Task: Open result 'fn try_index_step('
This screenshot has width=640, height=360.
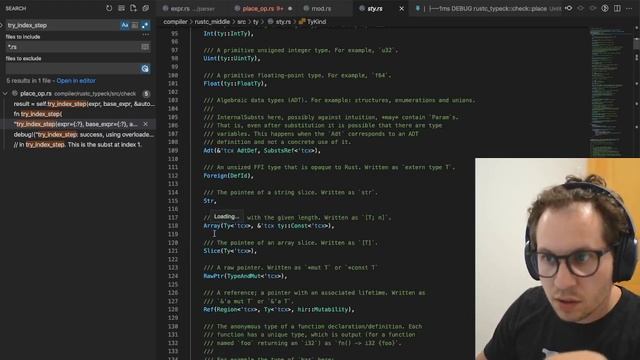Action: tap(38, 114)
